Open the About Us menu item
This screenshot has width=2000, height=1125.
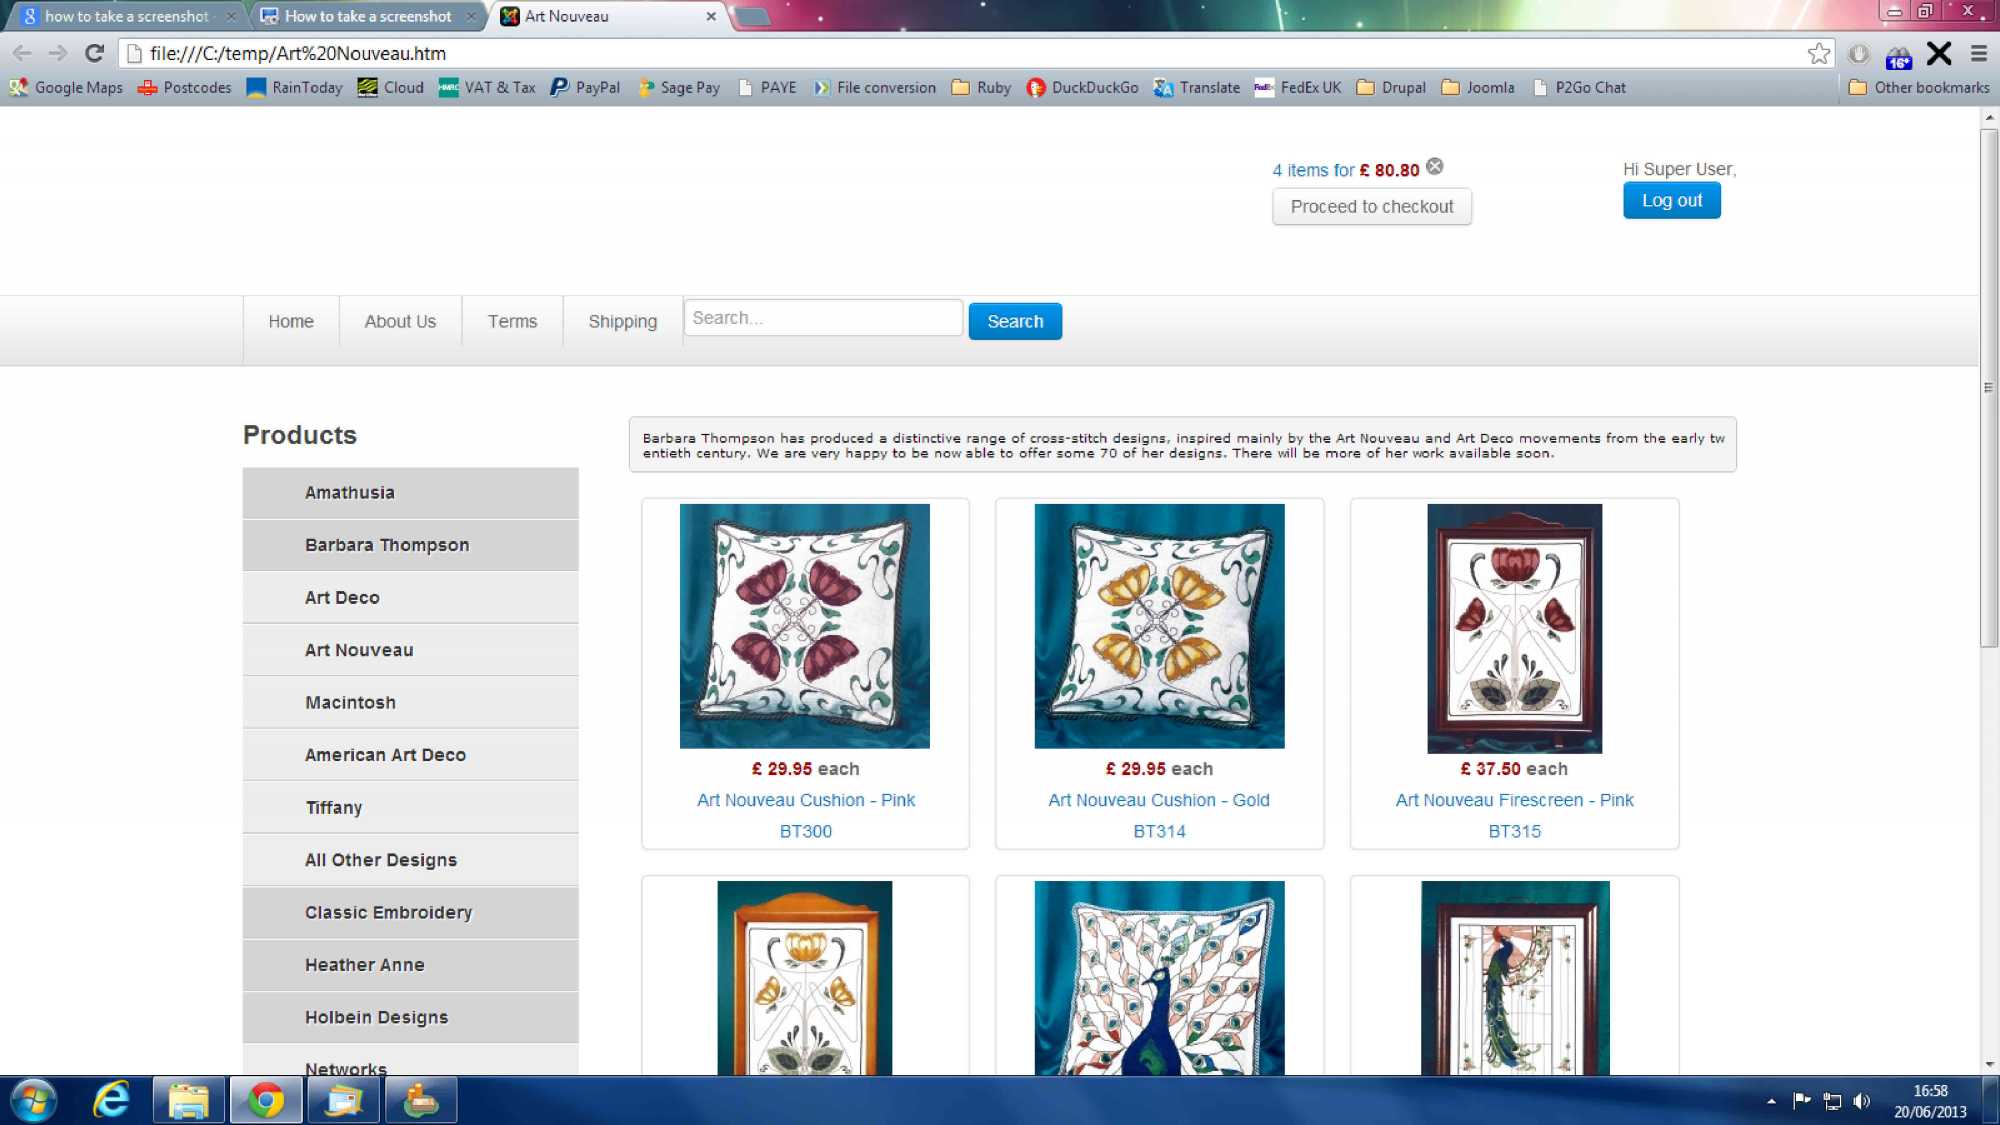[400, 321]
